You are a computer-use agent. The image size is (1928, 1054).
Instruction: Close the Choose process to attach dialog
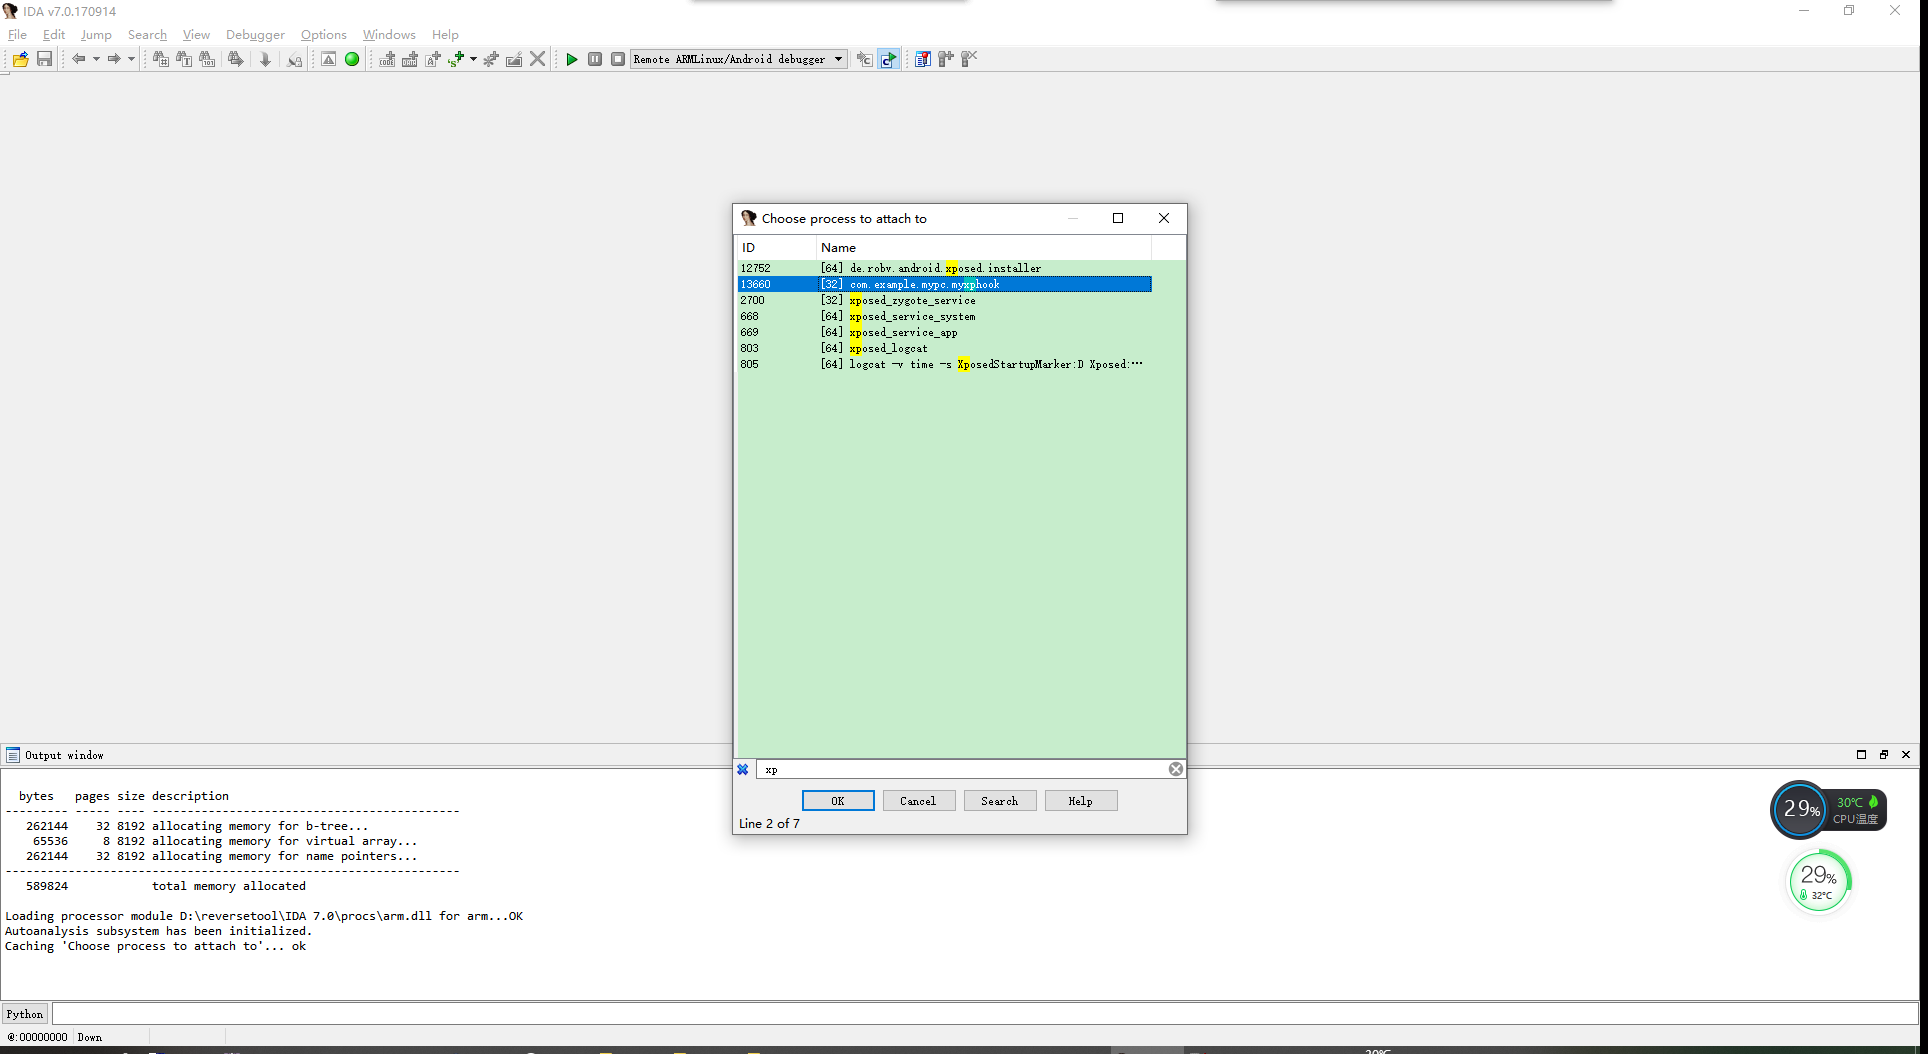pos(1164,218)
